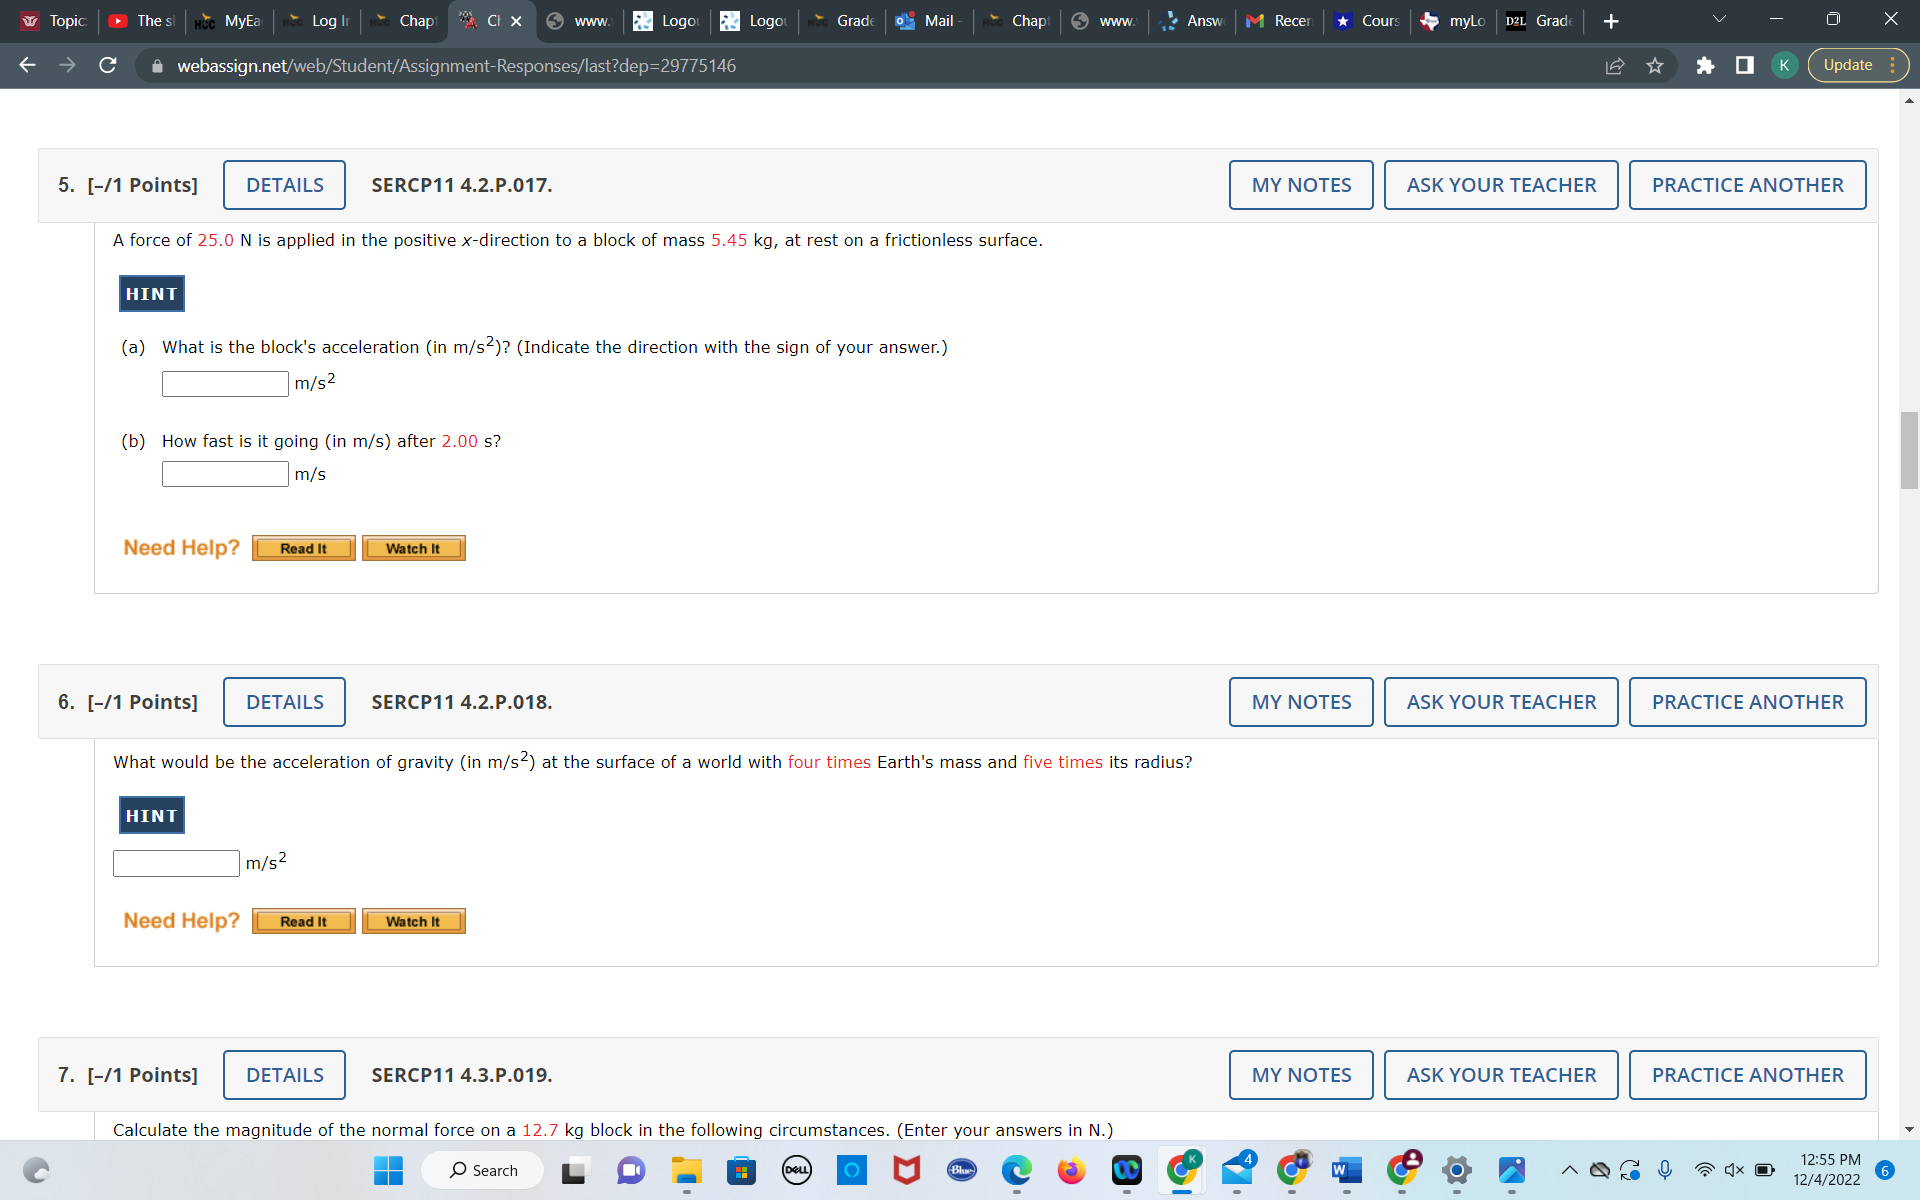
Task: Bookmark this page with star icon
Action: coord(1655,65)
